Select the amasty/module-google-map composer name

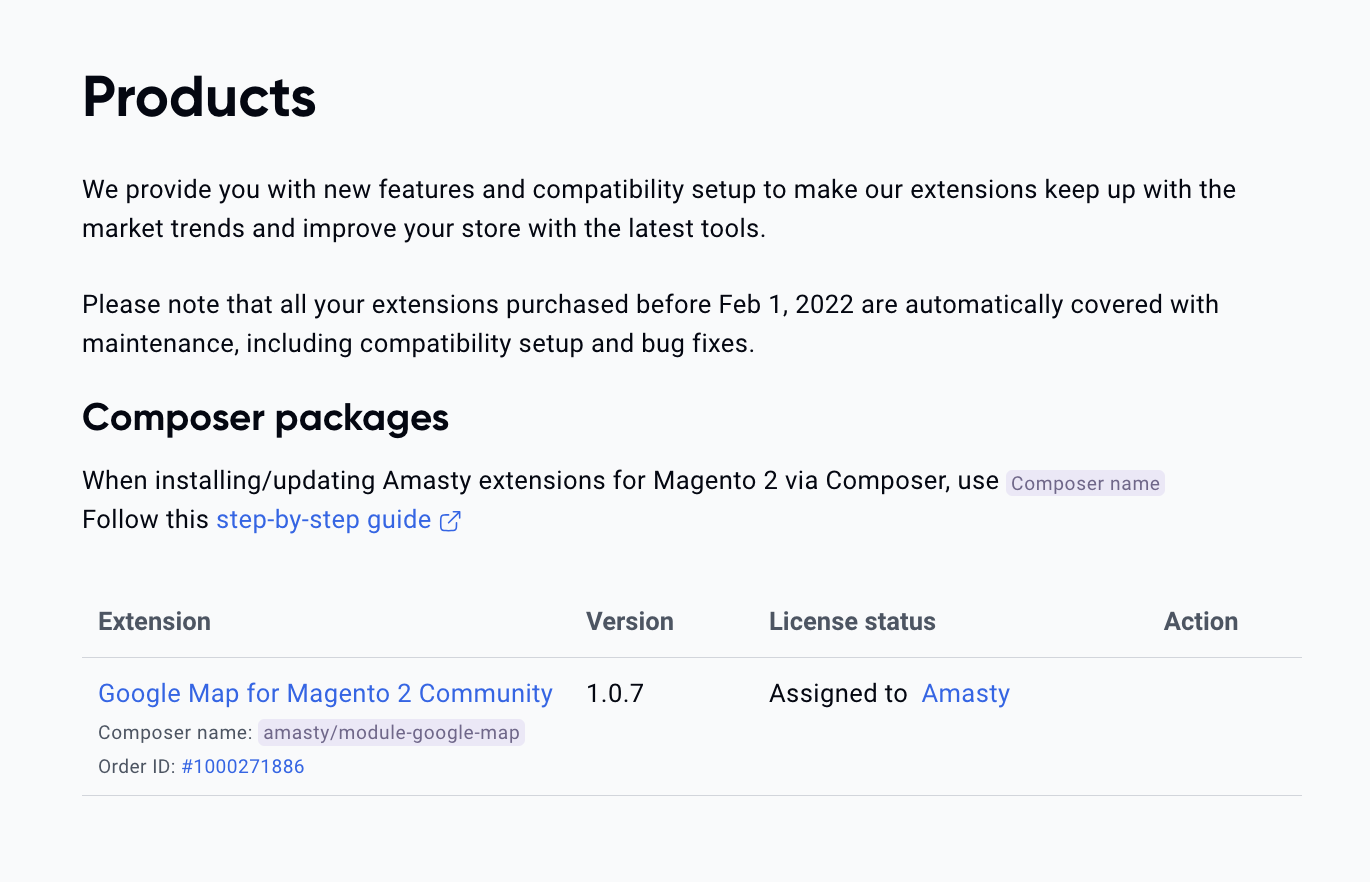[x=392, y=733]
